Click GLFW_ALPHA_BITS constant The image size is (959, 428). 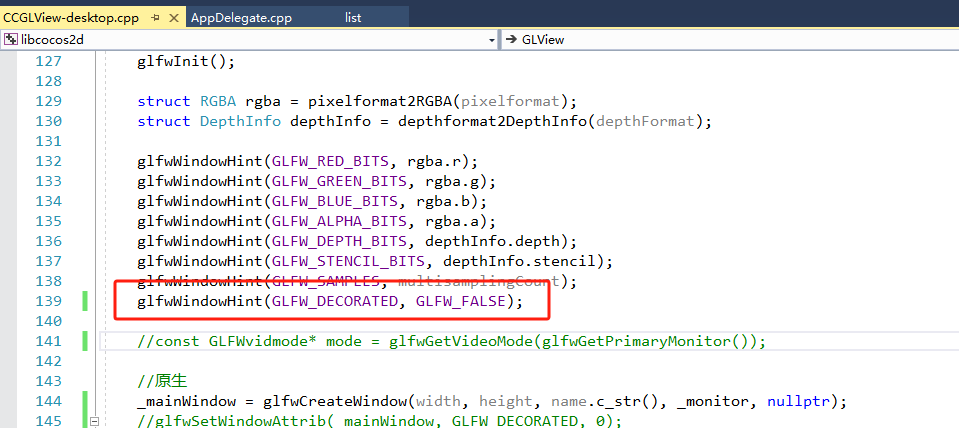(x=339, y=221)
